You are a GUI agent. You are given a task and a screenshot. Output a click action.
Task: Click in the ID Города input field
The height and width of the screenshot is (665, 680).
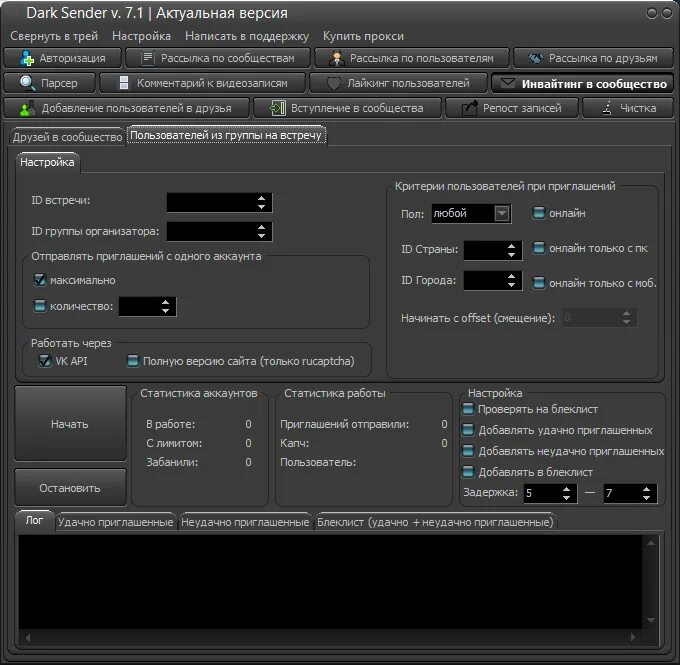pos(493,281)
